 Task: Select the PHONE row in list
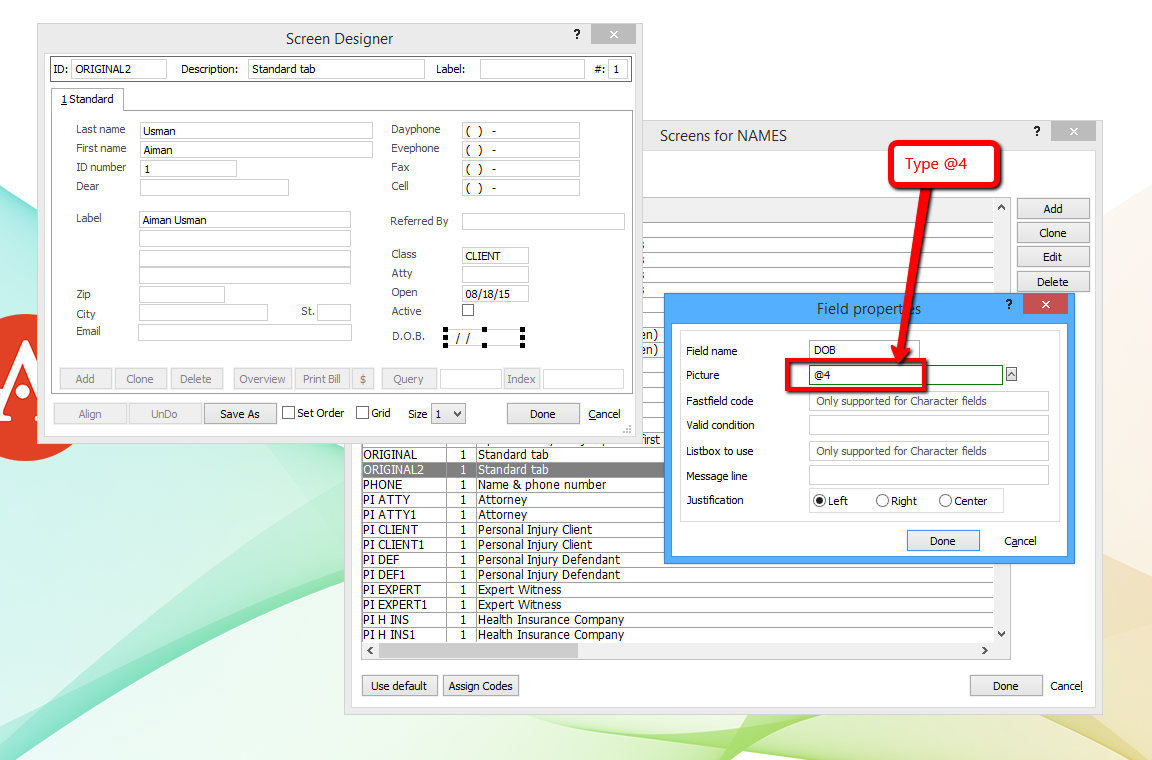(513, 485)
